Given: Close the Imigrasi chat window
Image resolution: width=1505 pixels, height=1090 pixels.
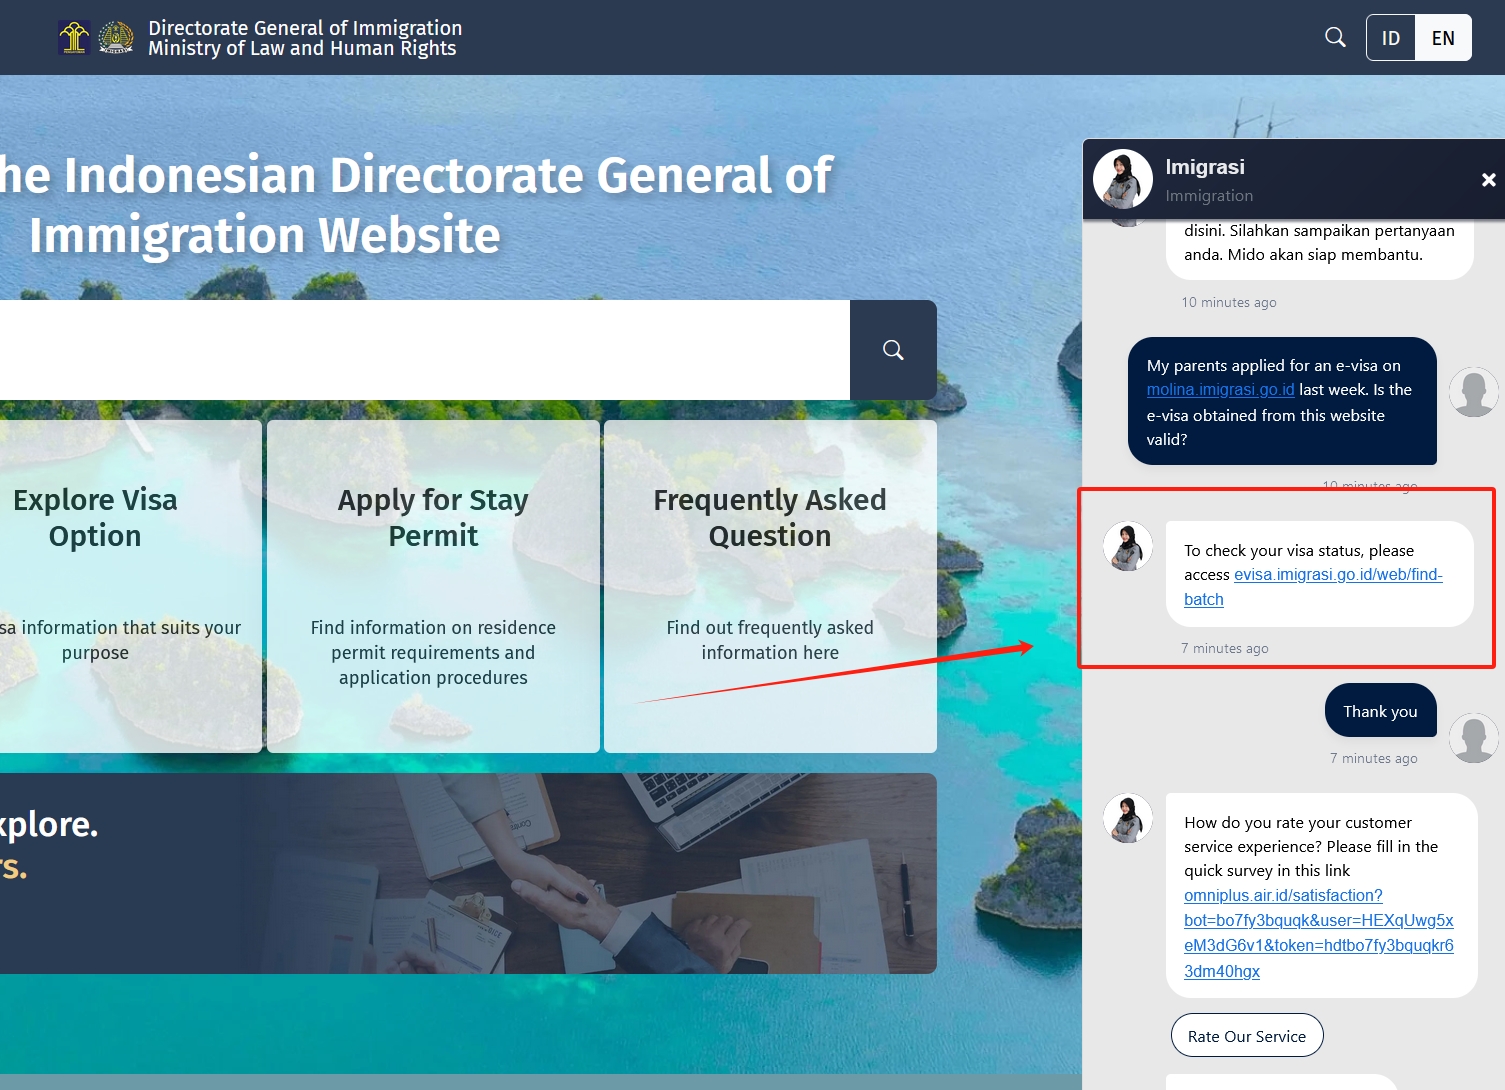Looking at the screenshot, I should pos(1488,180).
